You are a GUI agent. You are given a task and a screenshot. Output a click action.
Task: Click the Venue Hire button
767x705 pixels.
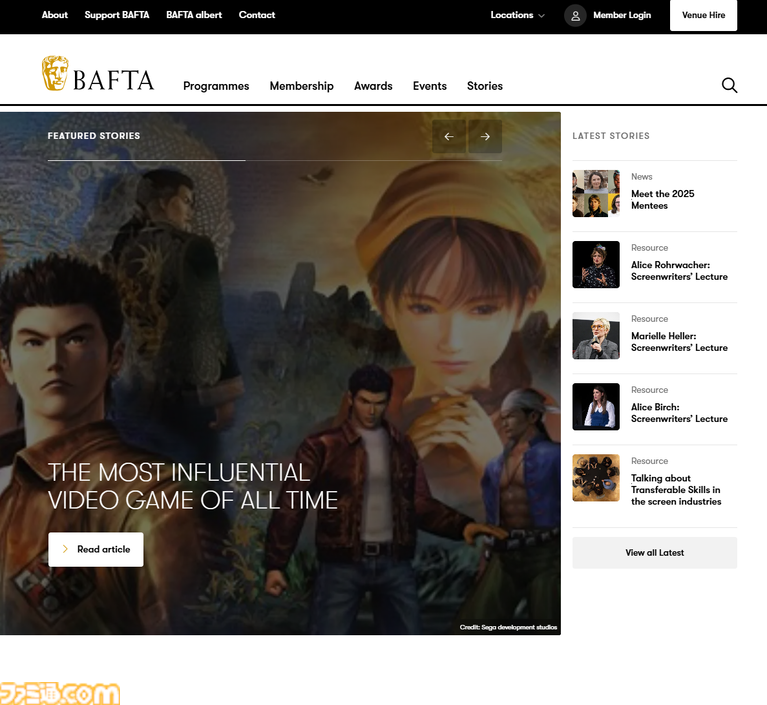pyautogui.click(x=703, y=15)
